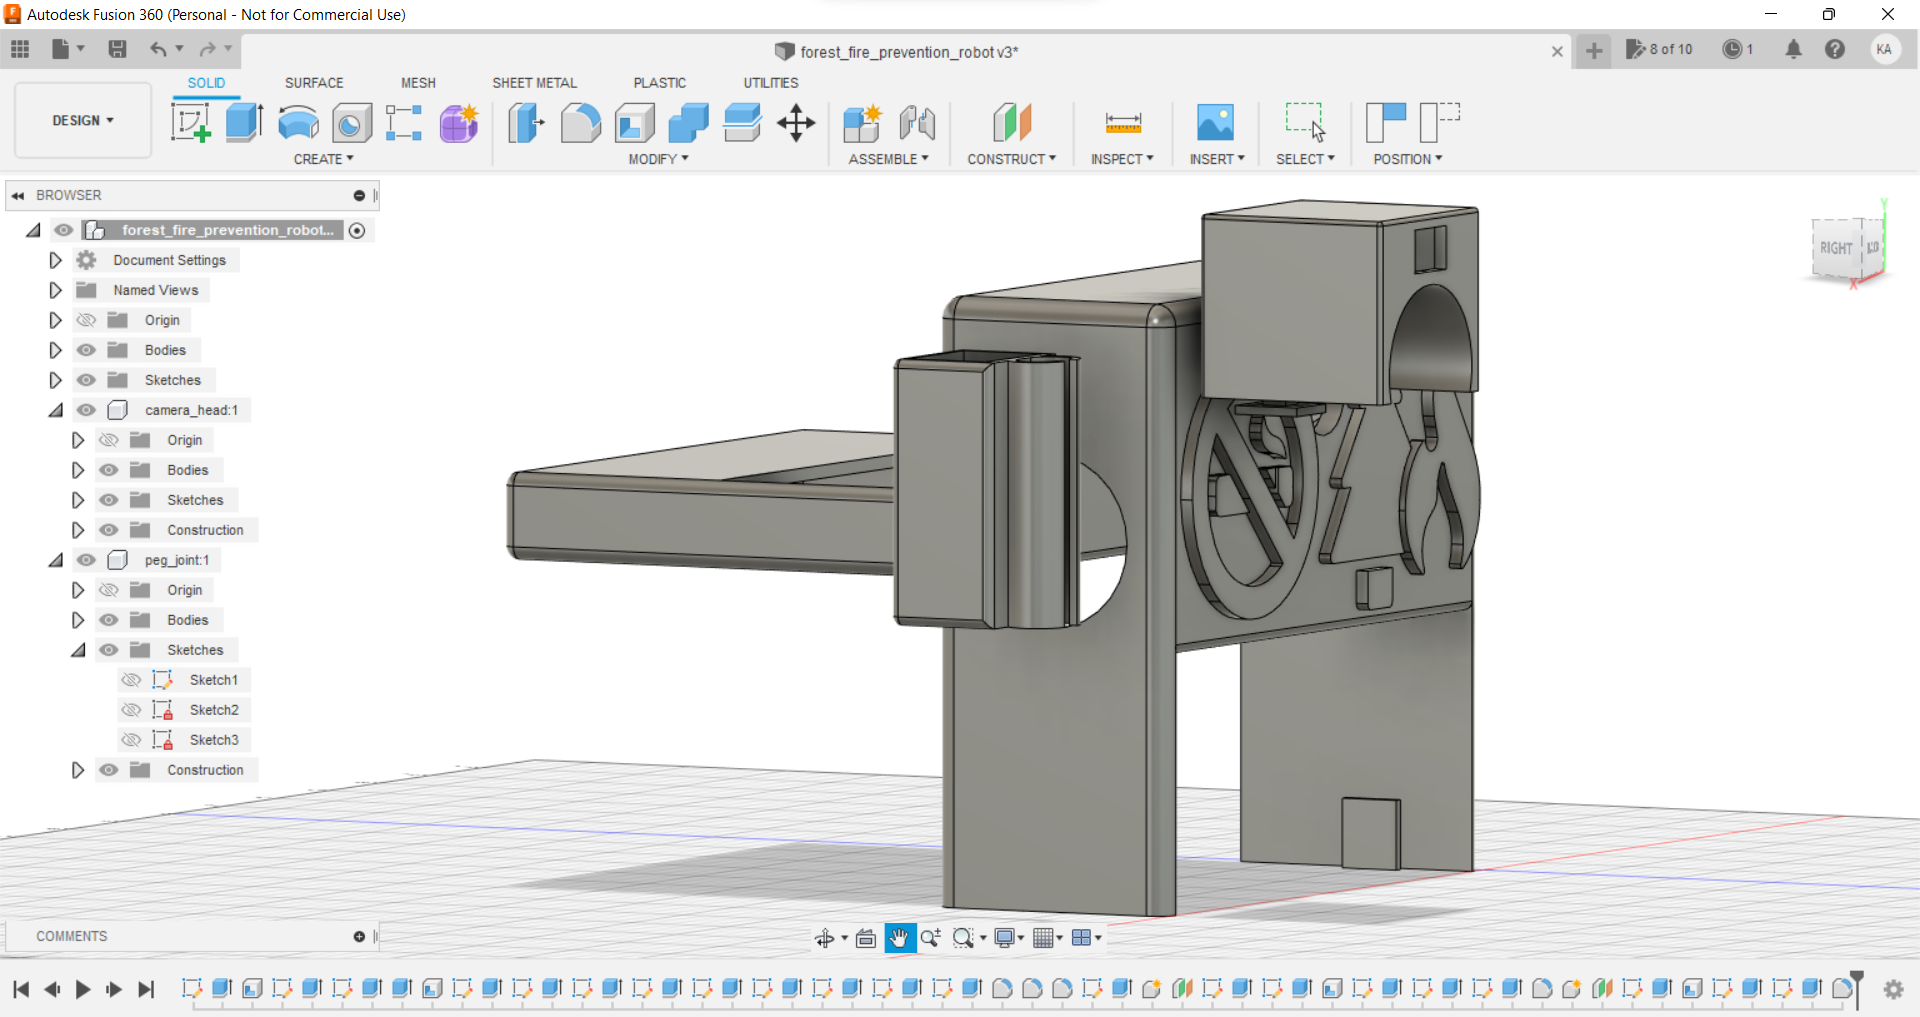Open the Measure tool under Inspect

point(1122,122)
